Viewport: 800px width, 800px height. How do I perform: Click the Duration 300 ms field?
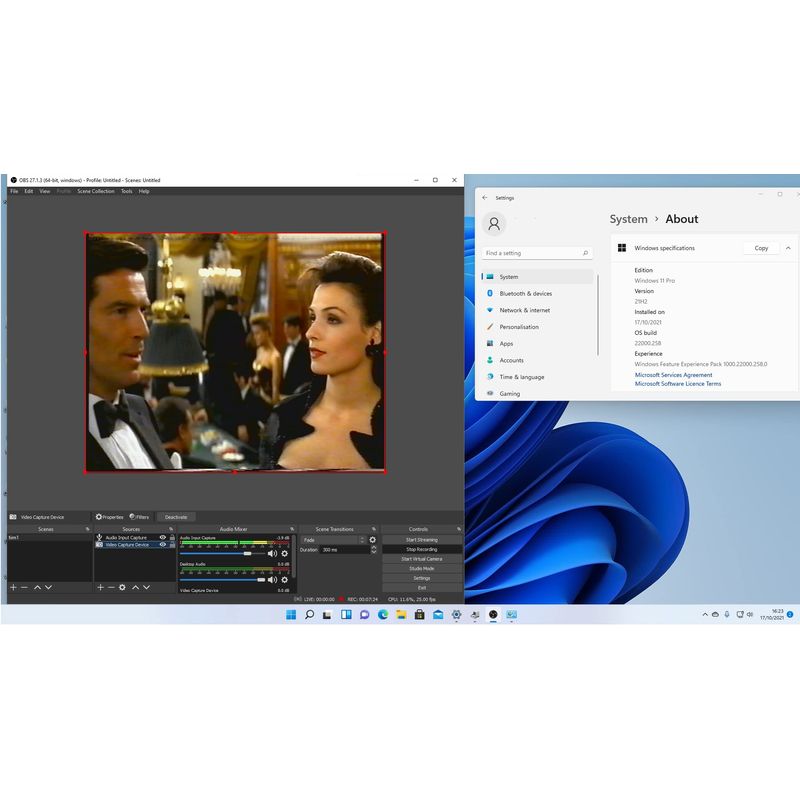click(x=344, y=549)
